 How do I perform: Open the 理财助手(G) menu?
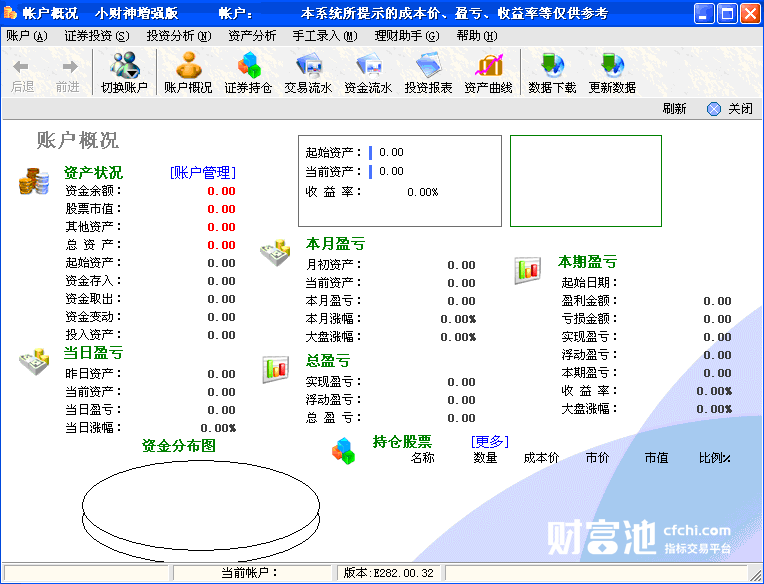click(x=407, y=36)
